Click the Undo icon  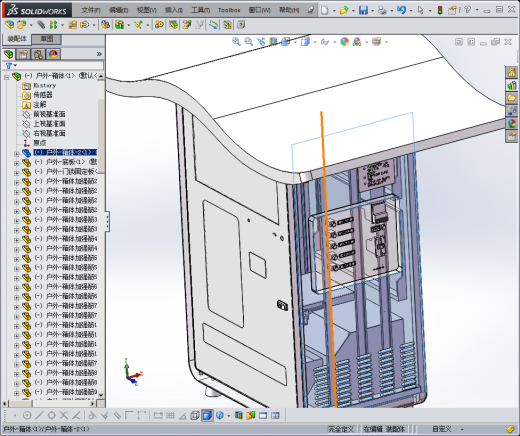pyautogui.click(x=402, y=10)
